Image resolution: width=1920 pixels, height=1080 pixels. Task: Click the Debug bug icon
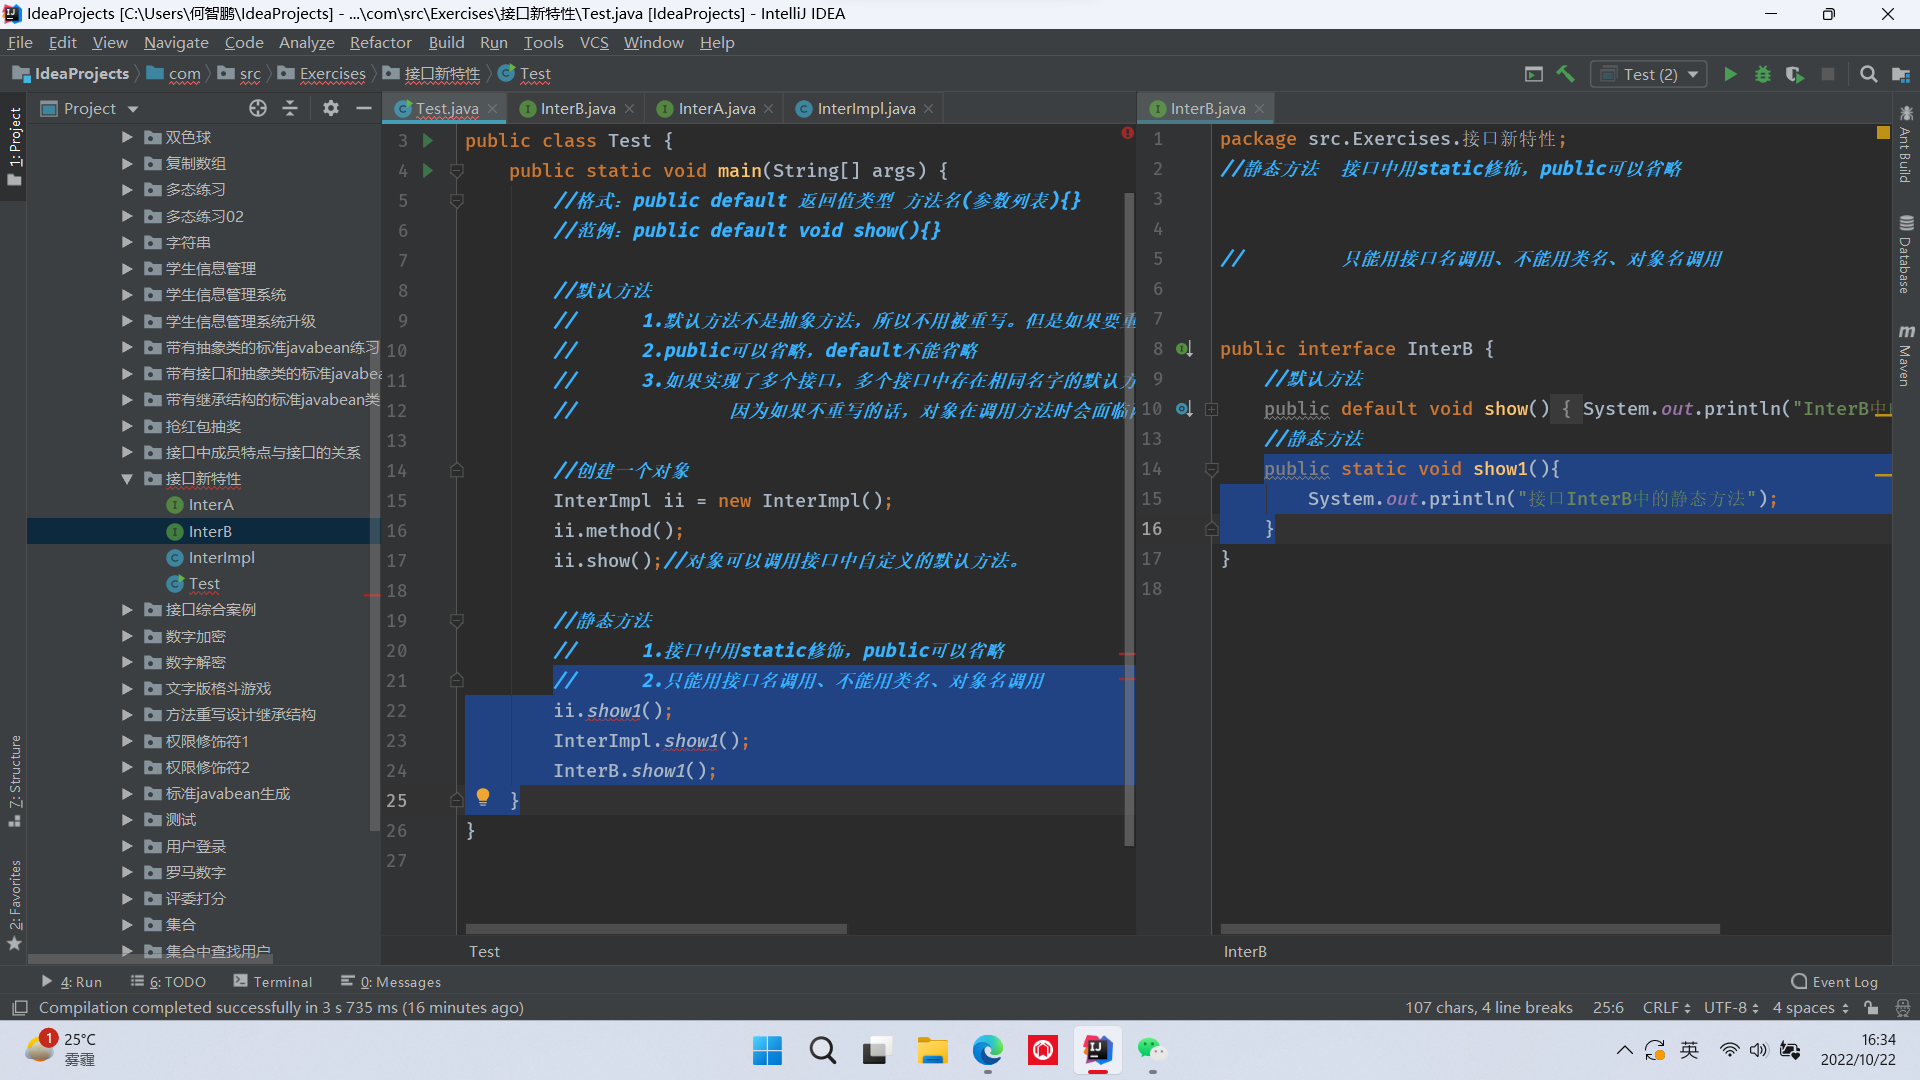click(1762, 74)
